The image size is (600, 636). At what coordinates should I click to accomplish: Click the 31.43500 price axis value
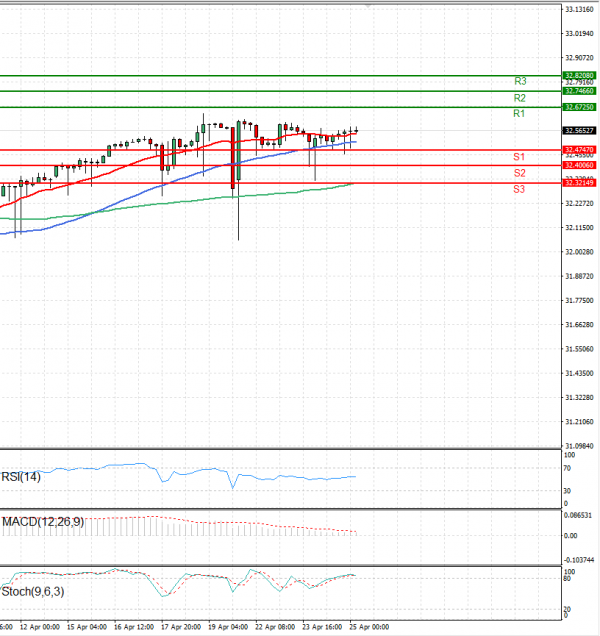coord(579,373)
